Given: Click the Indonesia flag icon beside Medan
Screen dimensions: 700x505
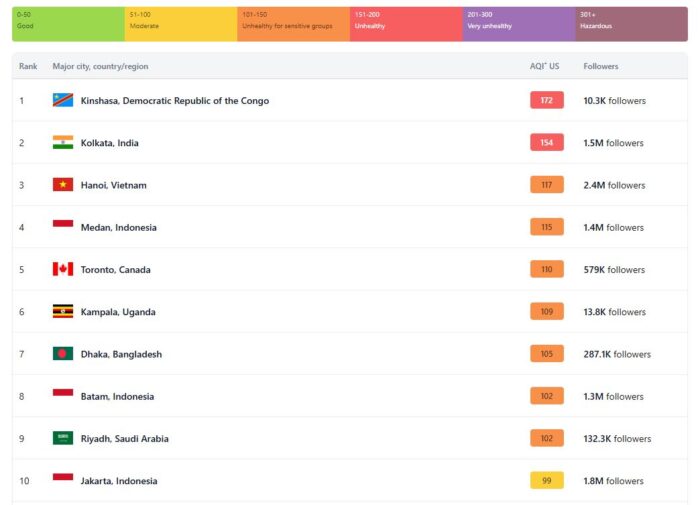Looking at the screenshot, I should [63, 227].
